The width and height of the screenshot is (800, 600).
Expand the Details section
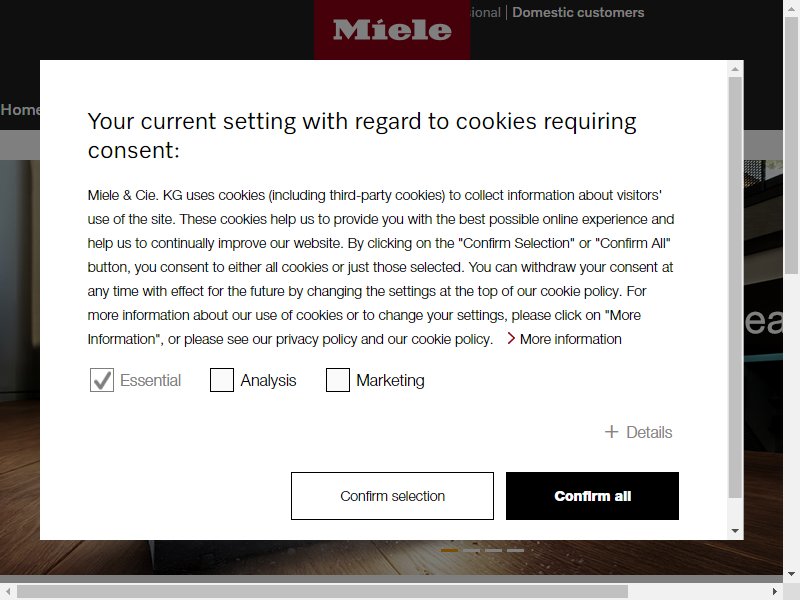pos(639,432)
